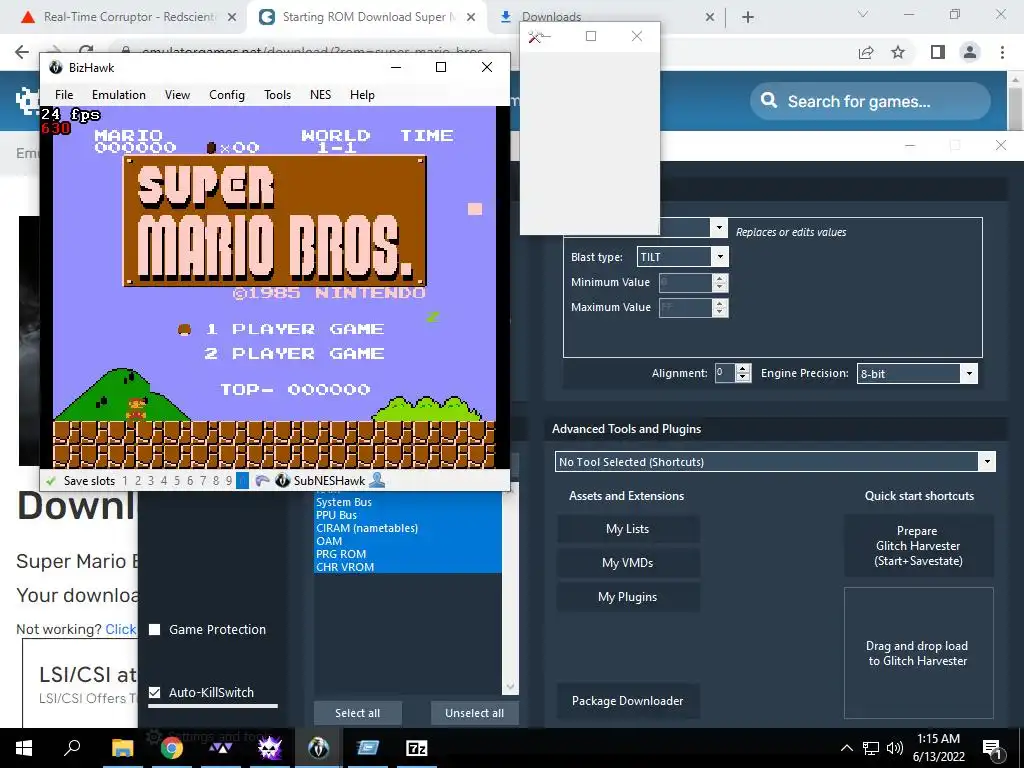Open the Blast type TILT dropdown
The height and width of the screenshot is (768, 1024).
tap(720, 257)
